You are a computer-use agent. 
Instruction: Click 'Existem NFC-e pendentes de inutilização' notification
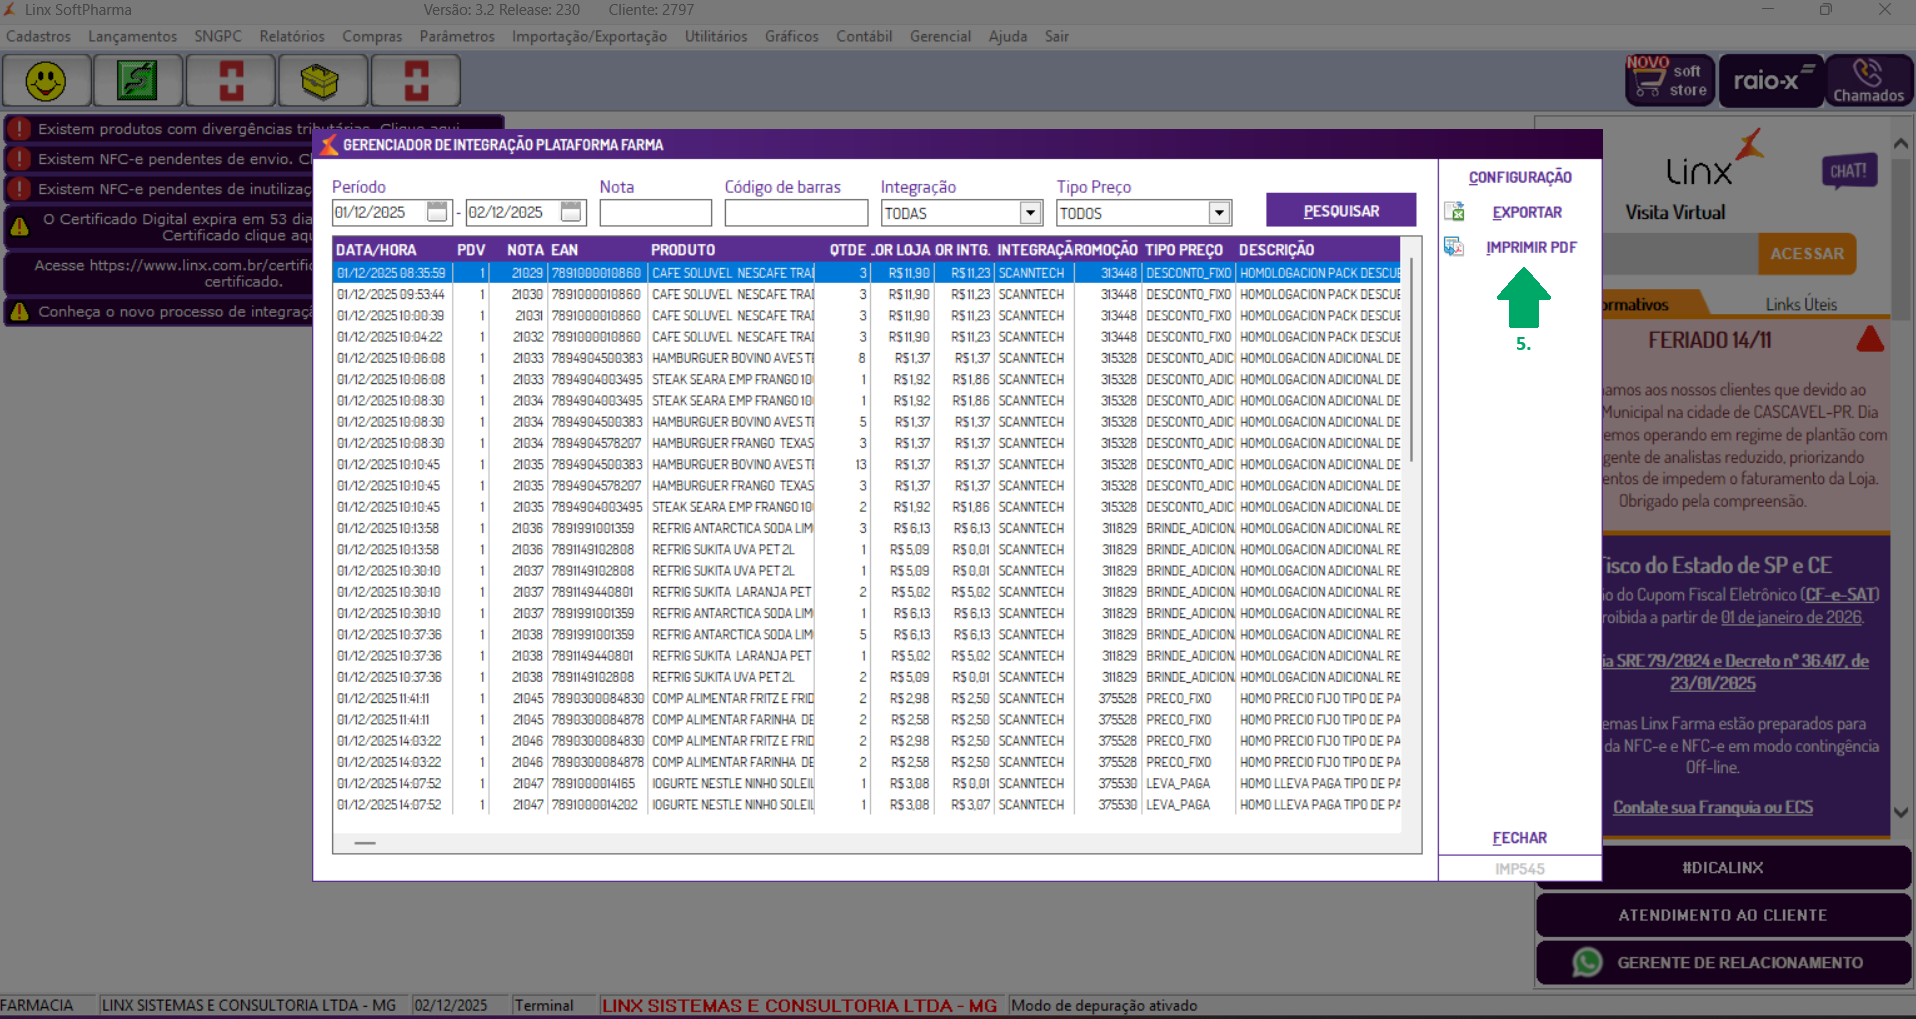point(160,189)
